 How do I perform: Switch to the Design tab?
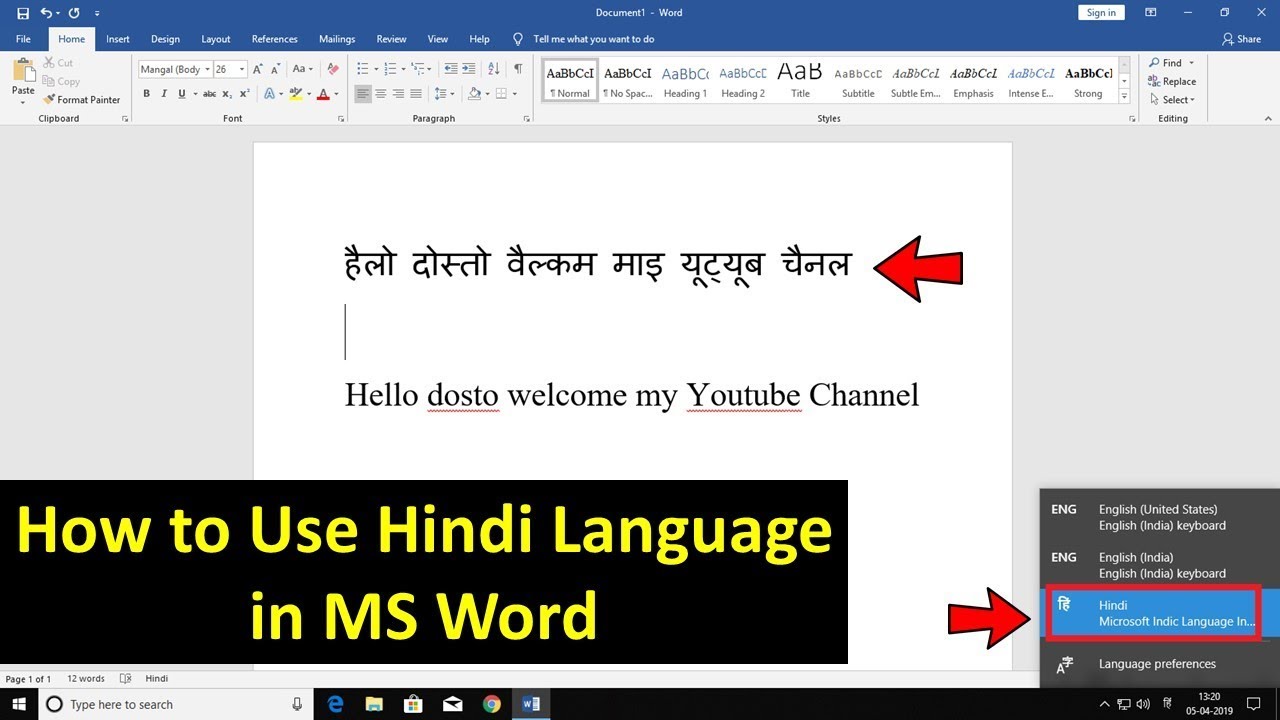[165, 39]
